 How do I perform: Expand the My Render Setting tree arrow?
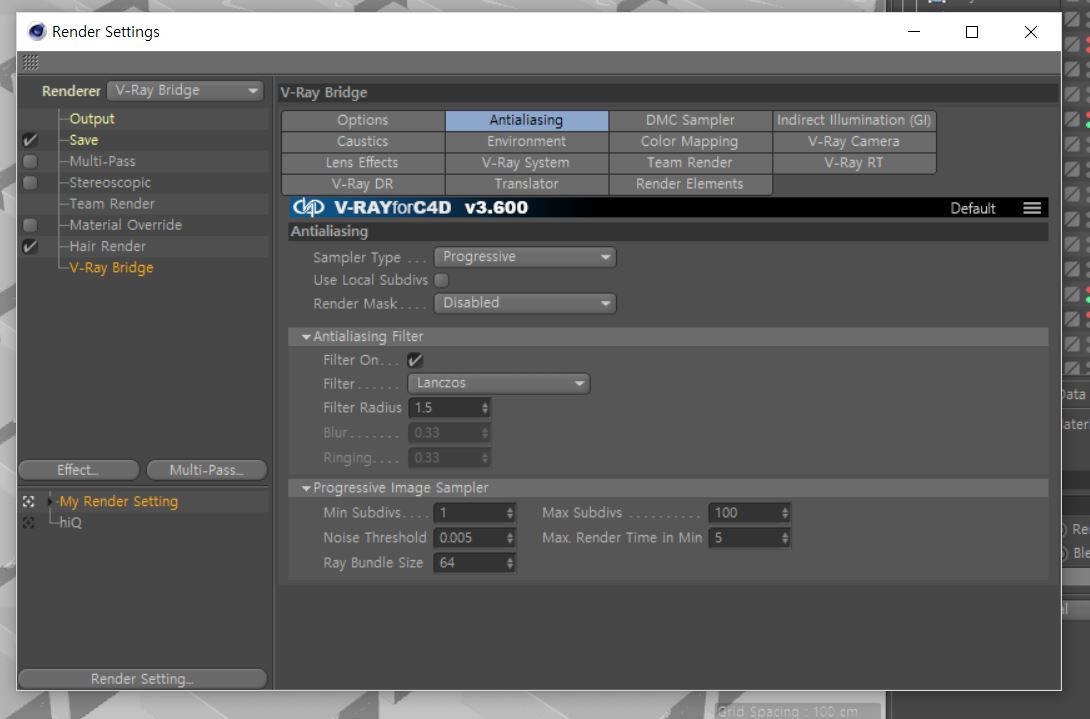49,501
